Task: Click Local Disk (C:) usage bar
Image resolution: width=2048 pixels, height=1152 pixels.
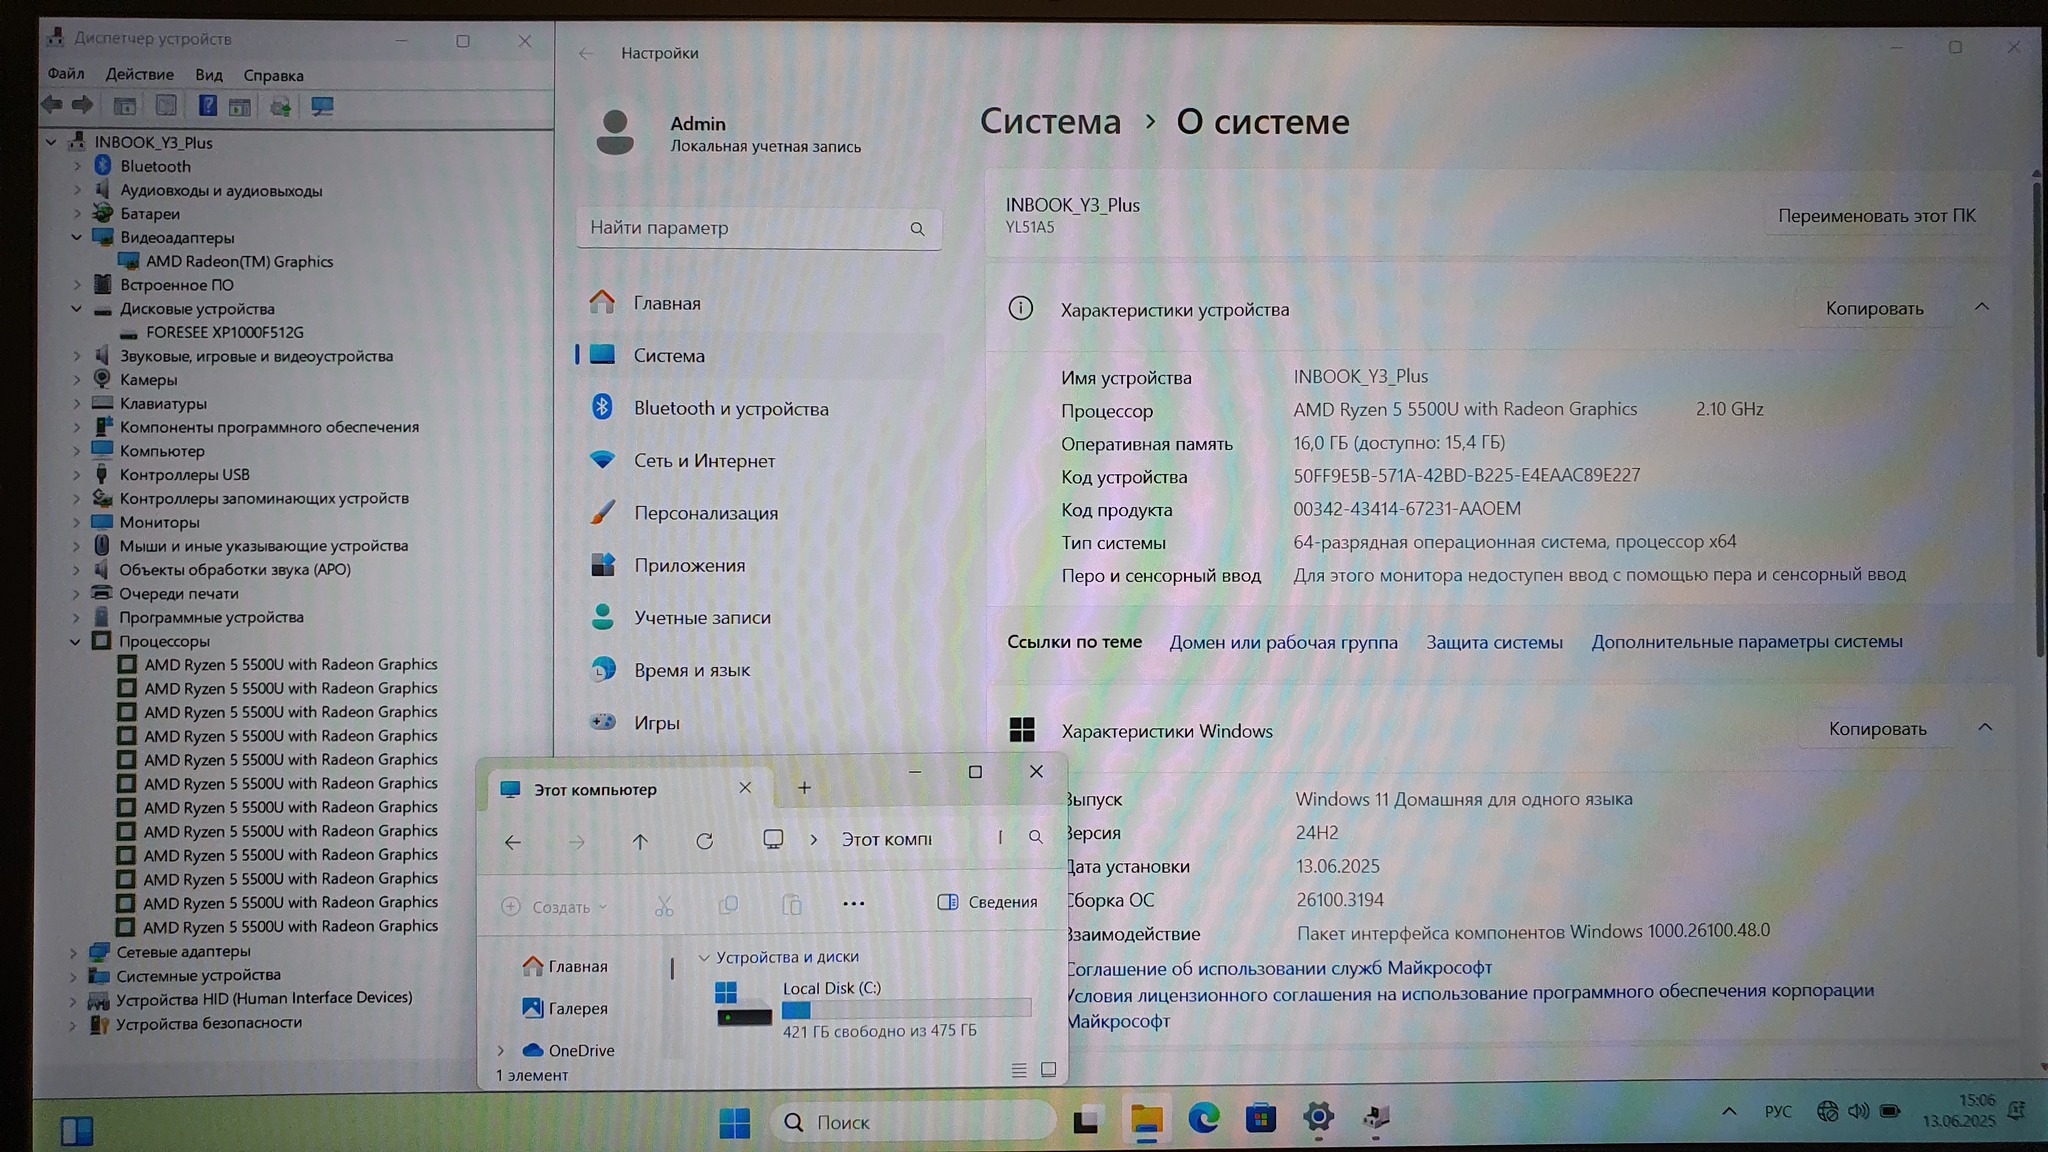Action: coord(905,1009)
